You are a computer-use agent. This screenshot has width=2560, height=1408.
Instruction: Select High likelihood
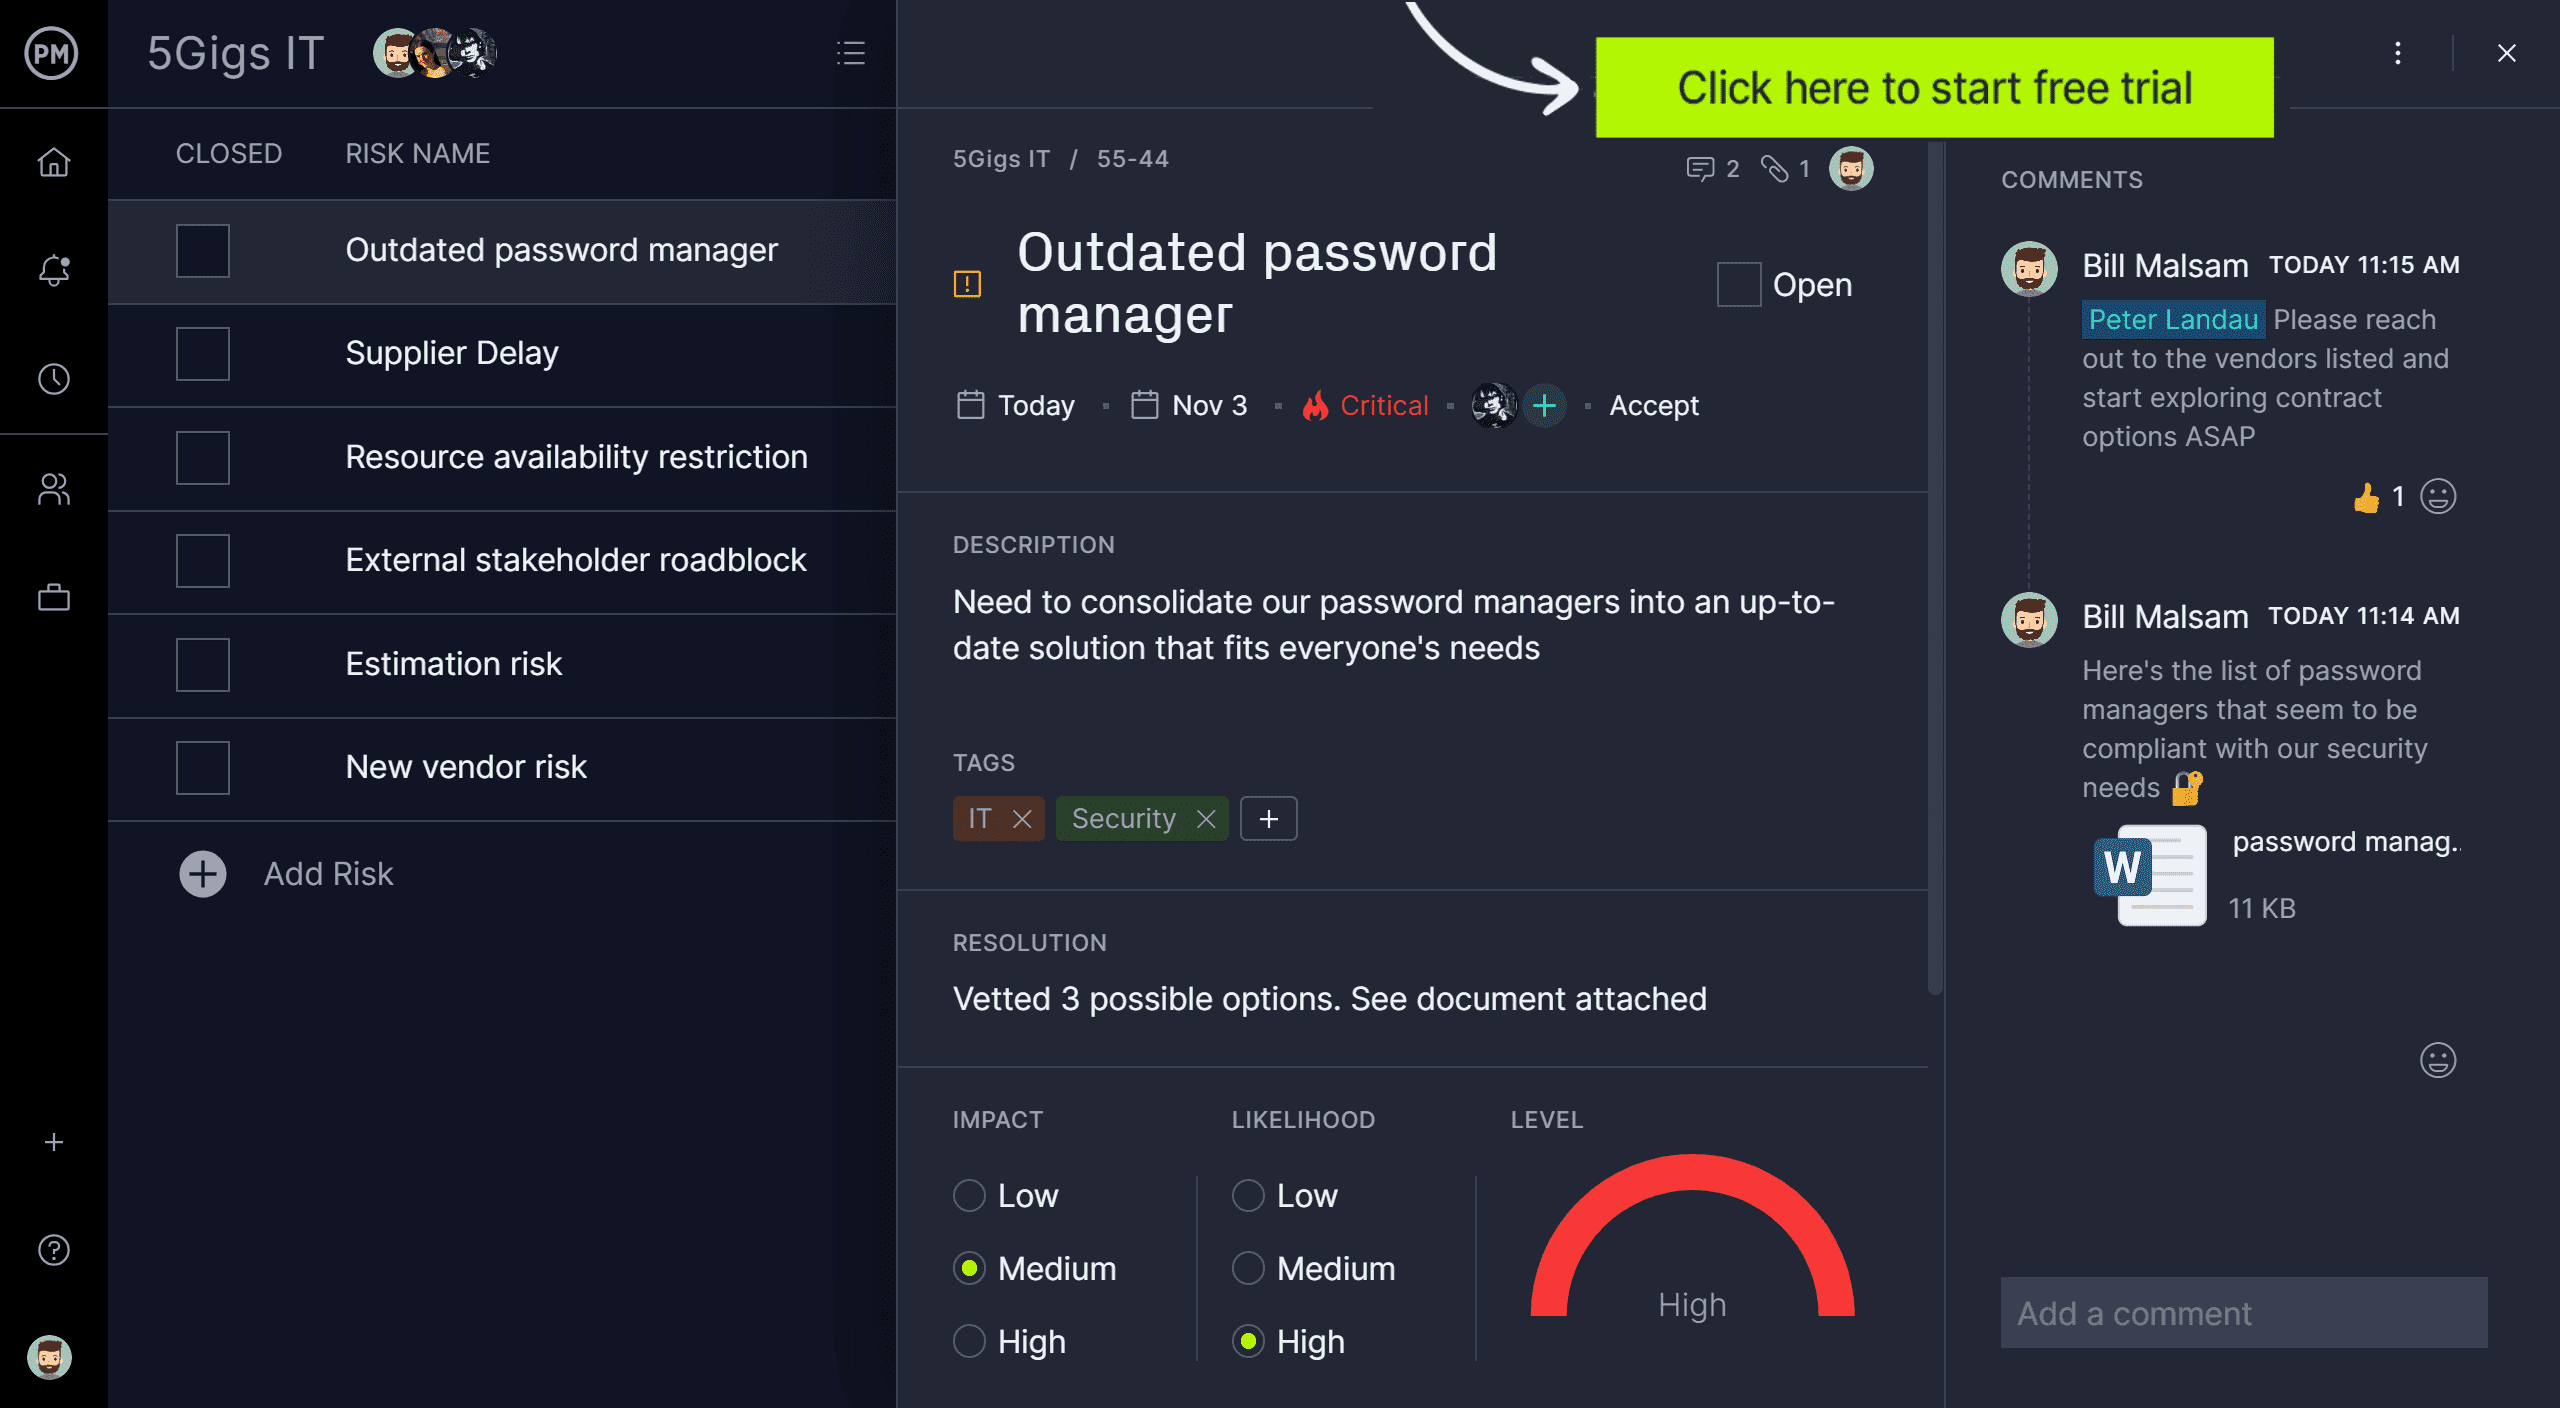coord(1248,1341)
